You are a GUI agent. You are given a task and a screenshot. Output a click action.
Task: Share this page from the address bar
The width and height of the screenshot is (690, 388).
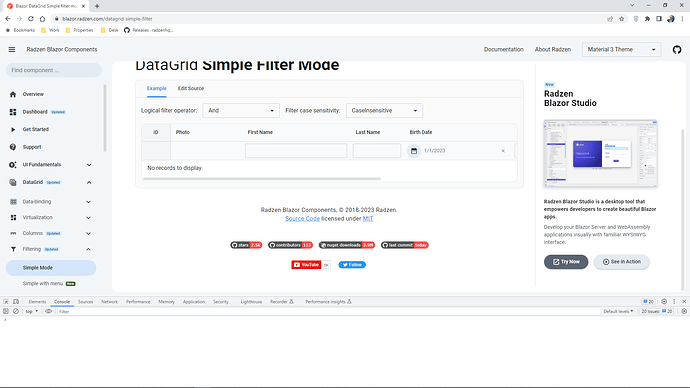pyautogui.click(x=610, y=19)
